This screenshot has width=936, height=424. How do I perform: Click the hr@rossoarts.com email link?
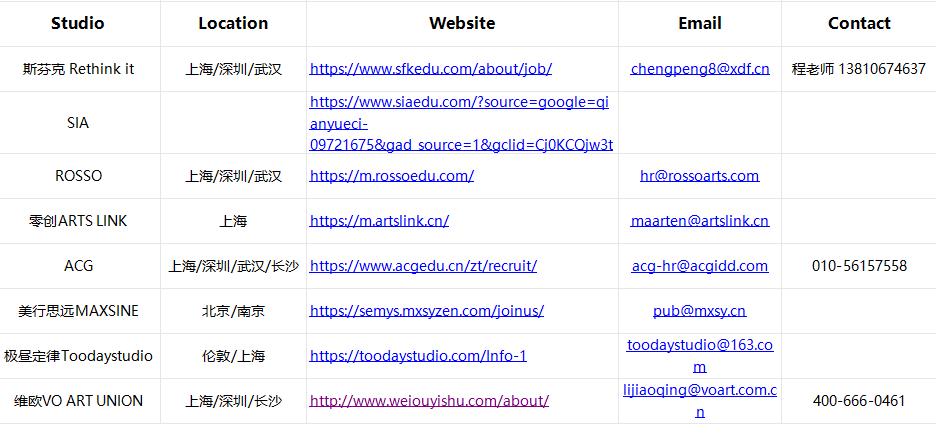[700, 176]
